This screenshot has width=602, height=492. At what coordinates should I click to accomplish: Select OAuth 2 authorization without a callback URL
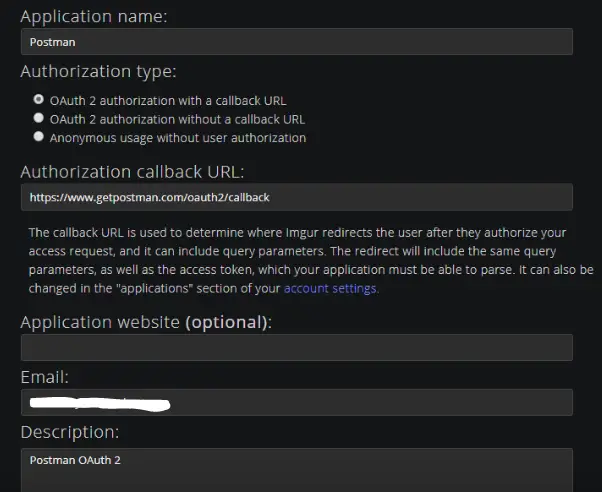(x=38, y=118)
